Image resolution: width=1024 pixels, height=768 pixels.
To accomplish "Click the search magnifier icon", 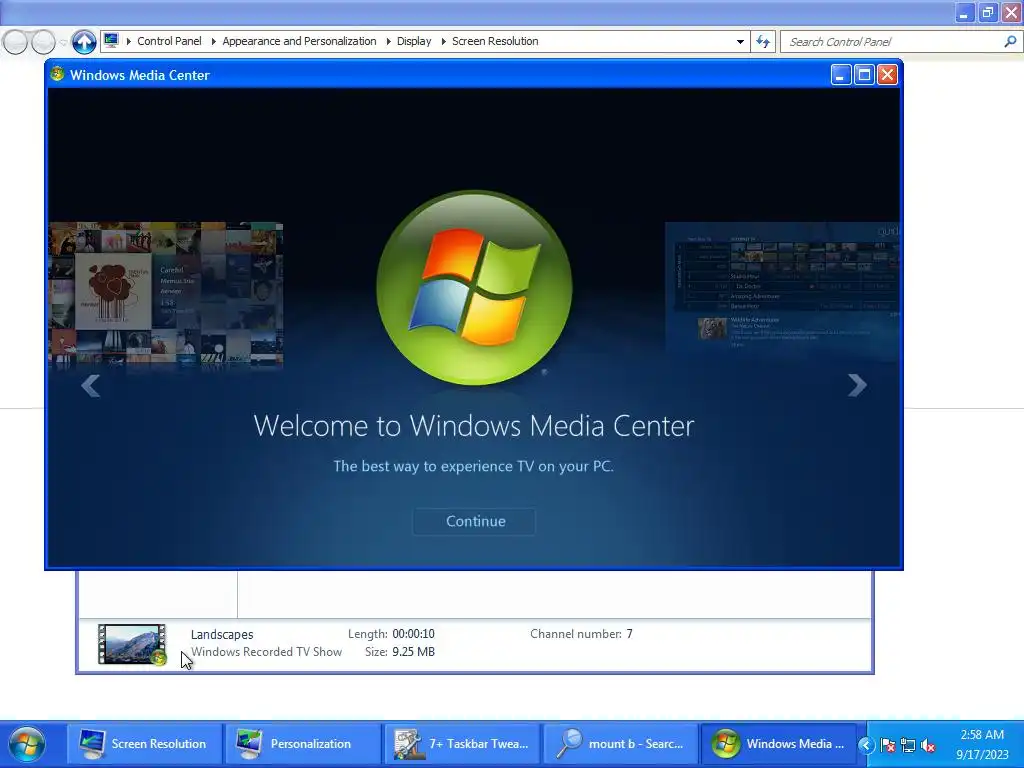I will point(1010,42).
